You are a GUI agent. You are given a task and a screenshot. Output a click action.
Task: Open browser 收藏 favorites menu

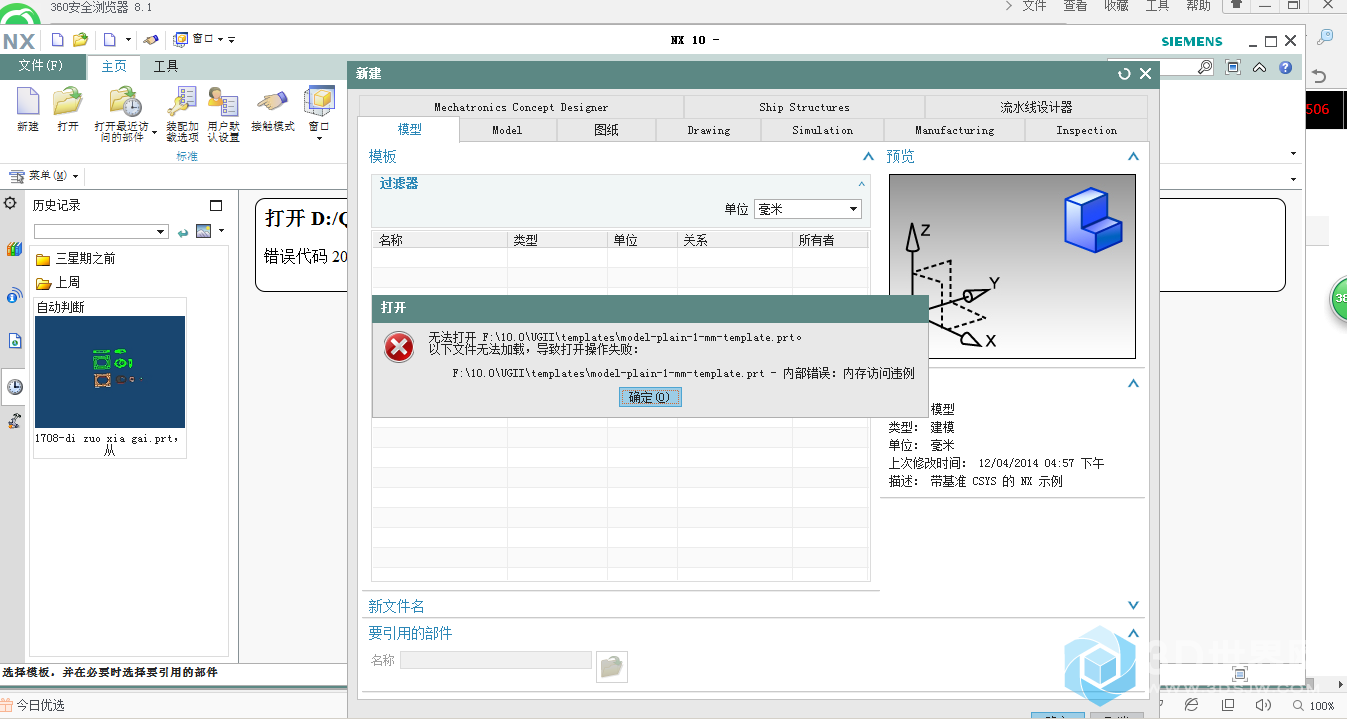coord(1116,6)
